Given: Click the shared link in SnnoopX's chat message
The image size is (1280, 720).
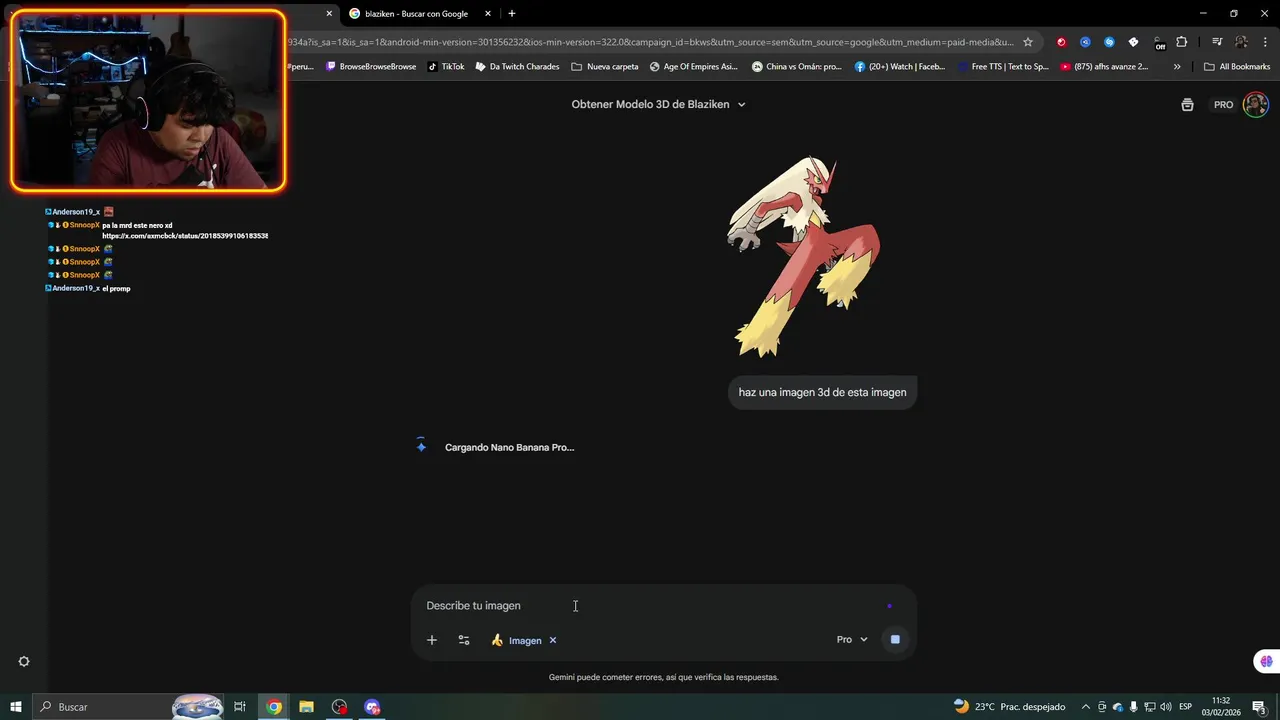Looking at the screenshot, I should (x=185, y=236).
